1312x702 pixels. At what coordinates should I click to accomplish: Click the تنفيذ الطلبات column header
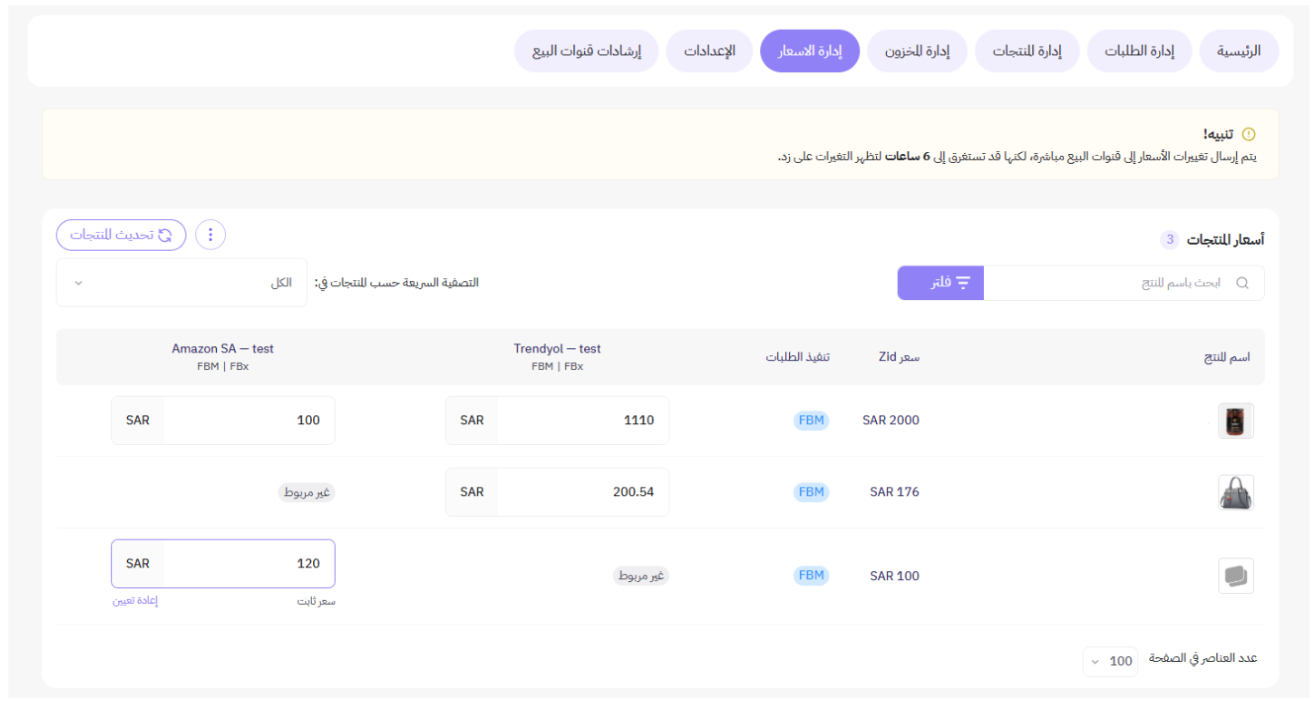coord(798,358)
